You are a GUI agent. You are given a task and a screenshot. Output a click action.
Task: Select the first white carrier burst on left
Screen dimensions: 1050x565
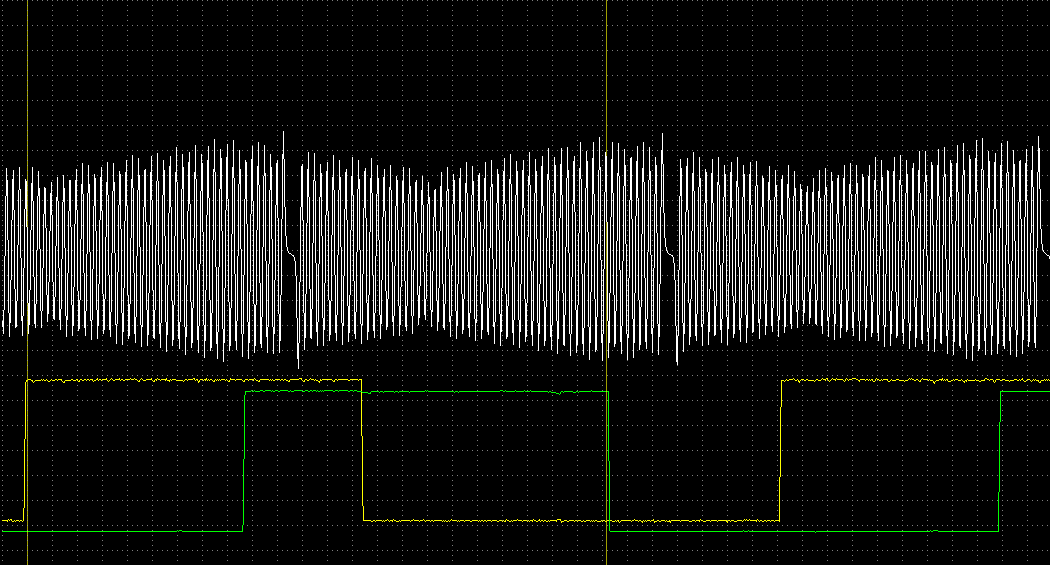(145, 250)
